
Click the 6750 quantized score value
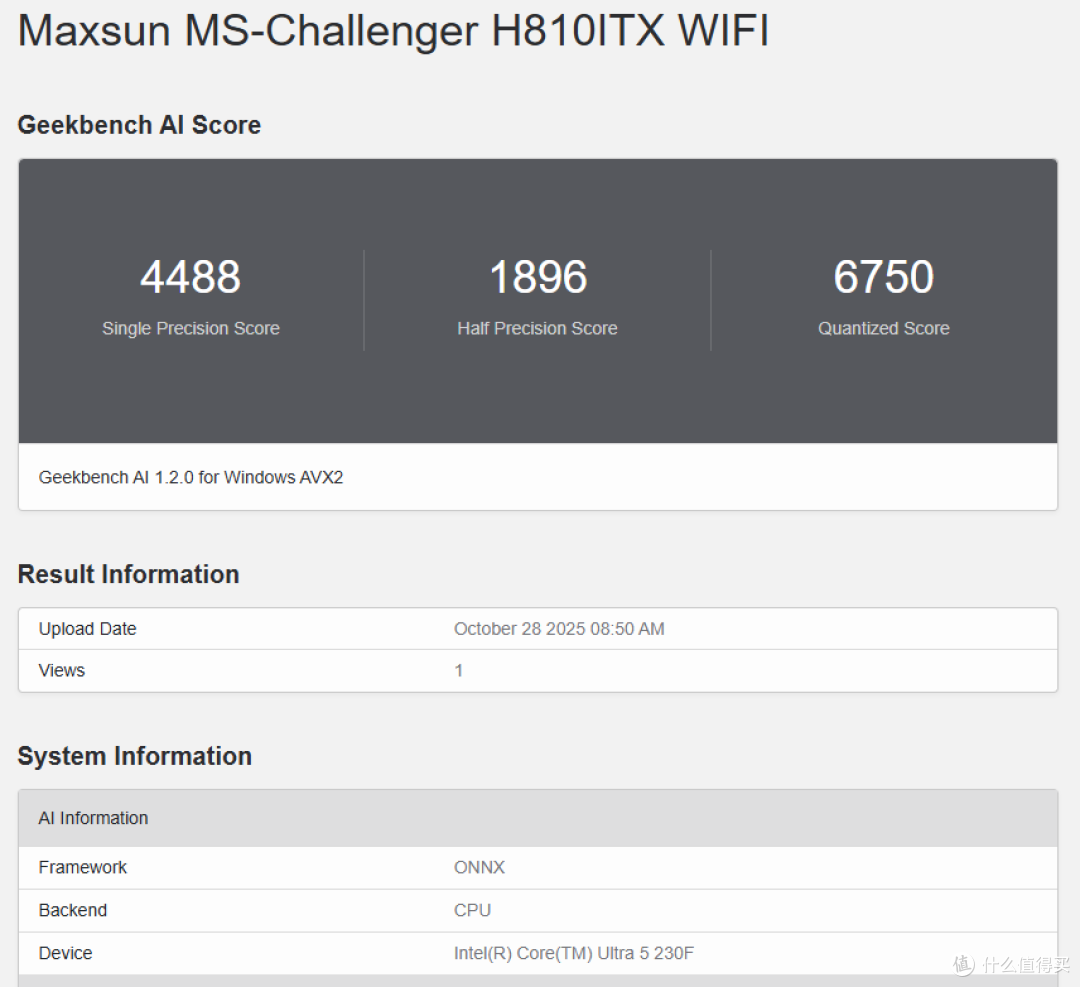click(x=884, y=277)
